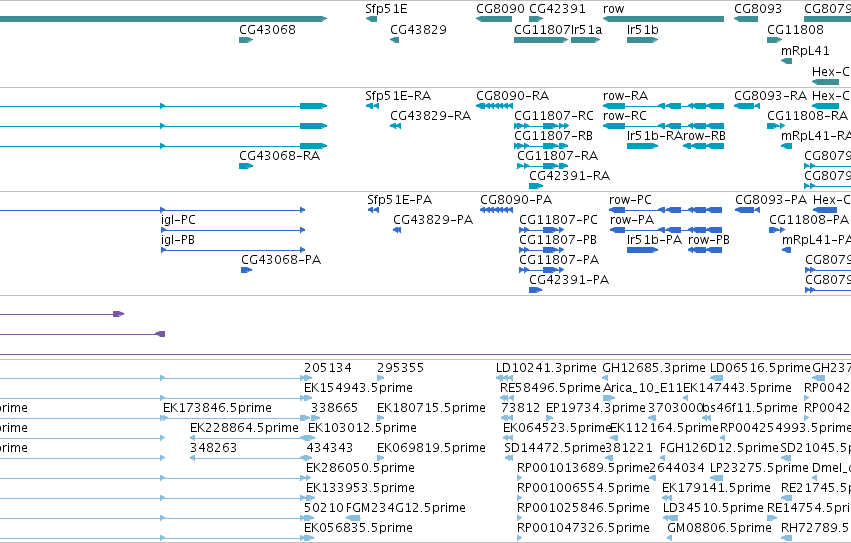This screenshot has width=851, height=543.
Task: Select the Ir51b-PA protein label
Action: [x=654, y=240]
